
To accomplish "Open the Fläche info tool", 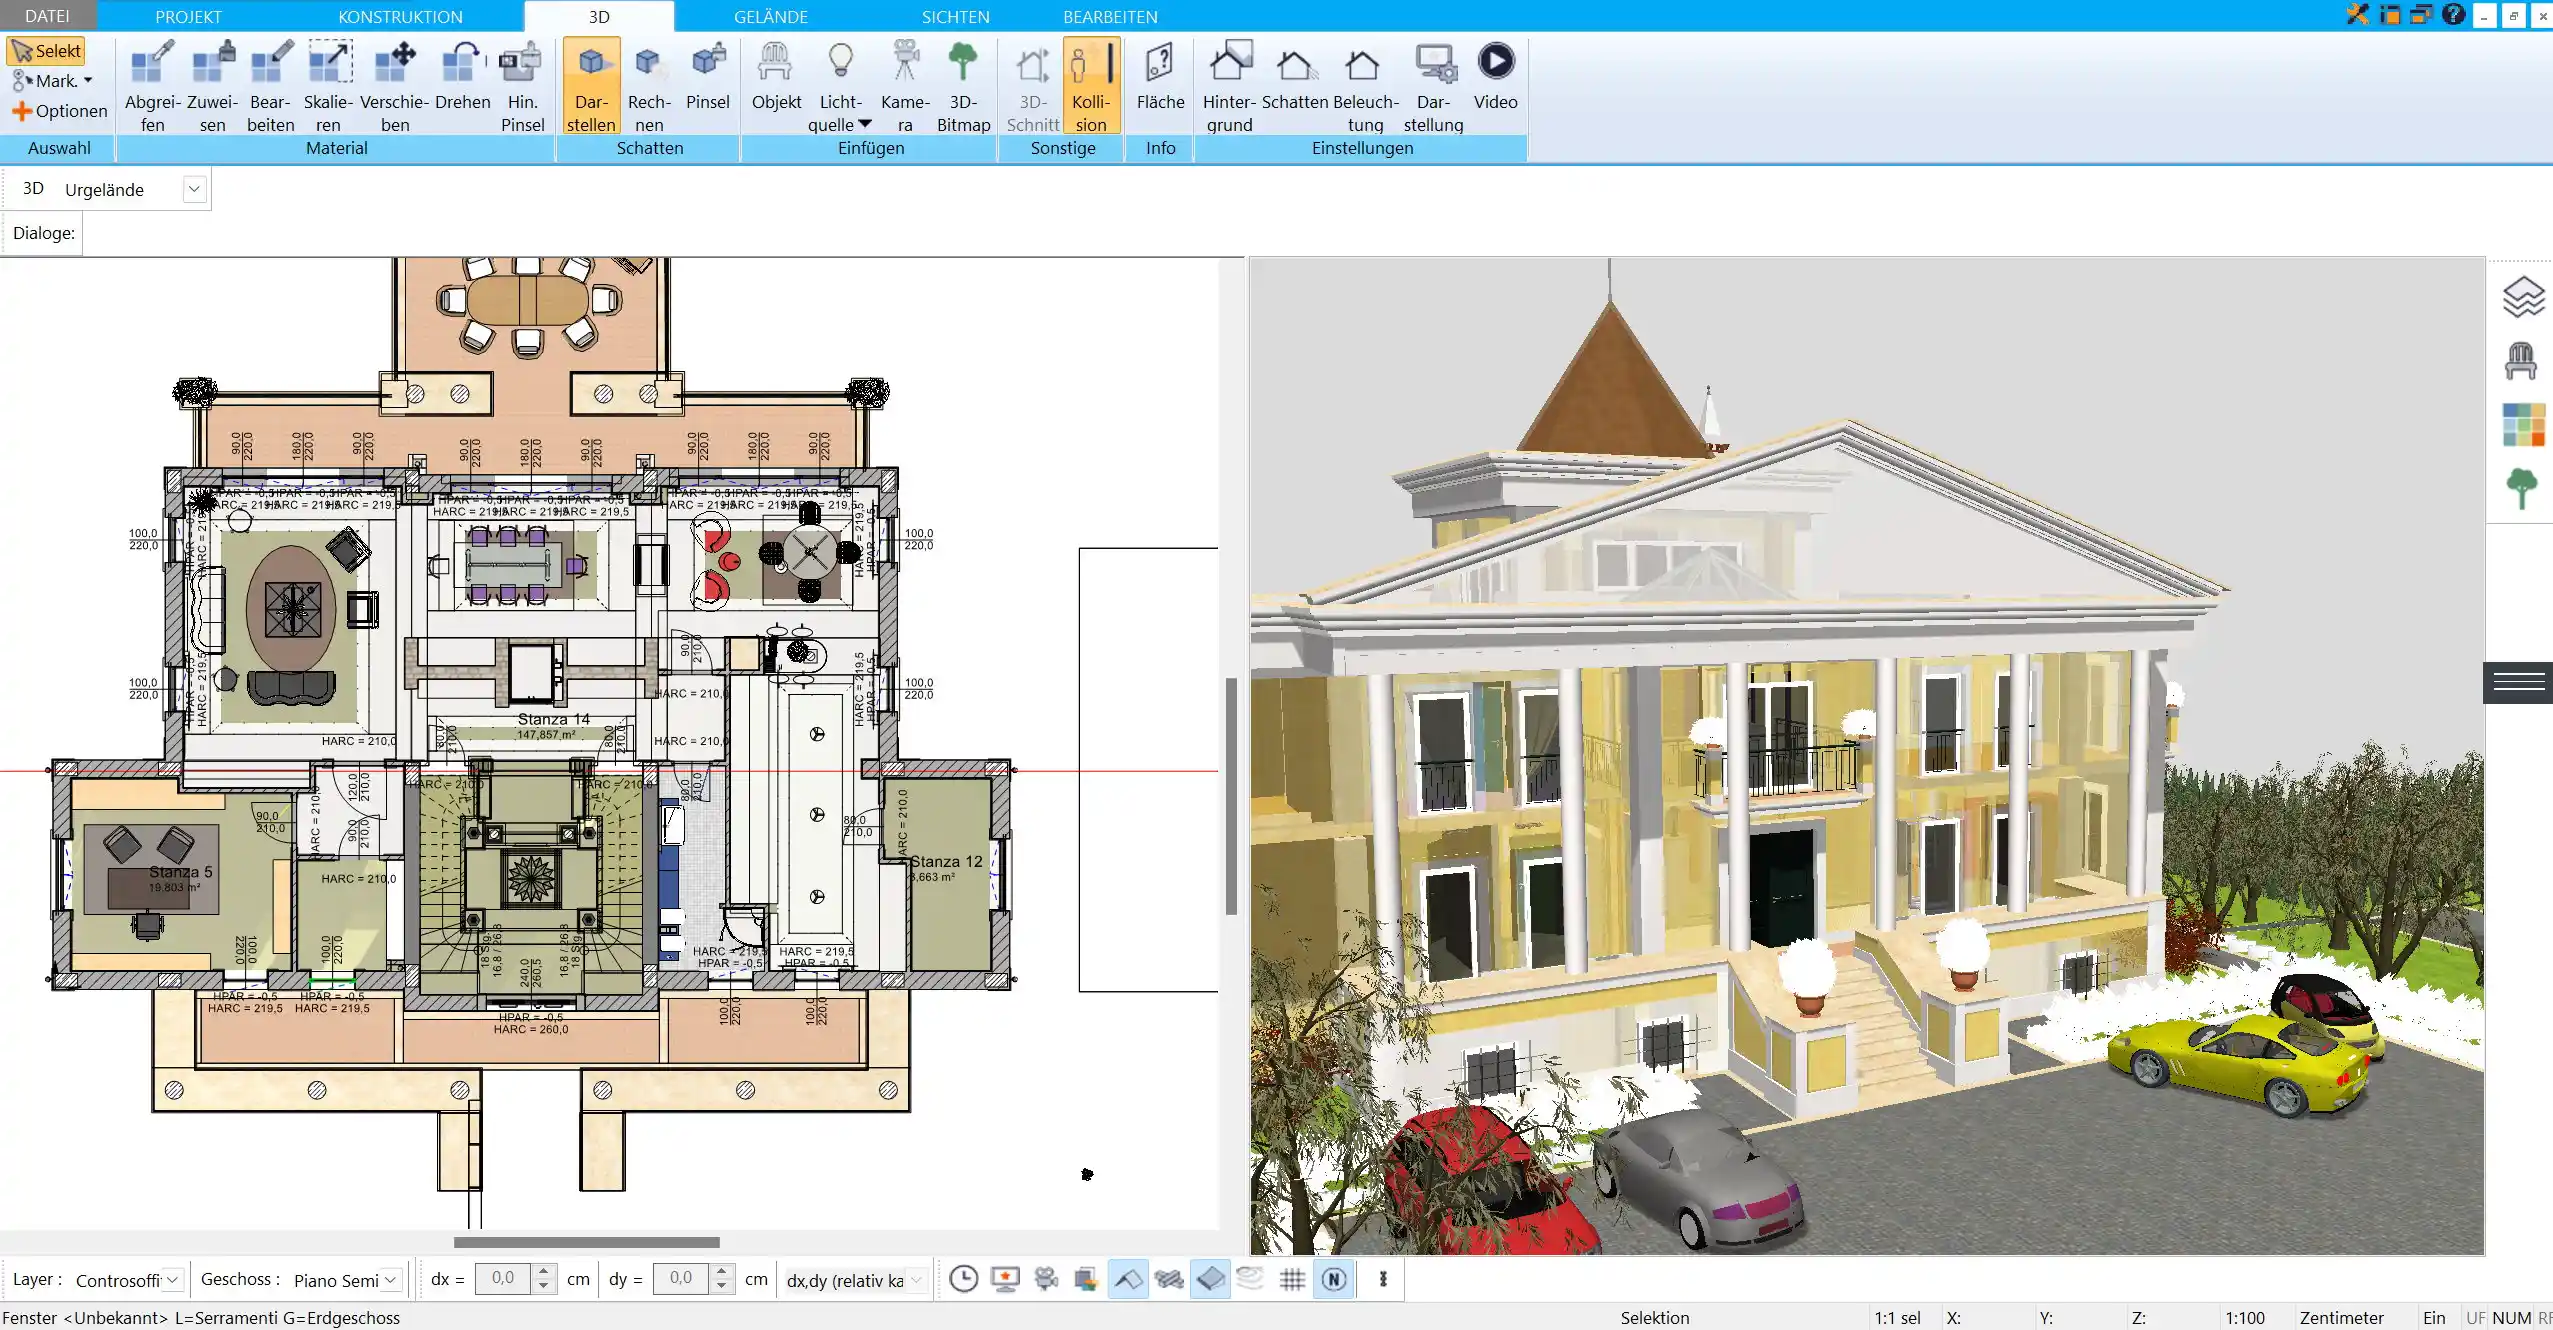I will (1160, 76).
